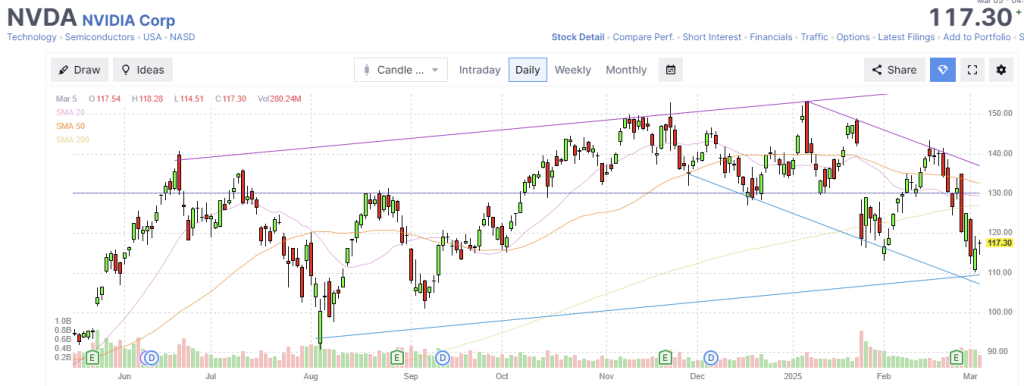Click the Add to Portfolio link
1024x386 pixels.
click(x=977, y=37)
